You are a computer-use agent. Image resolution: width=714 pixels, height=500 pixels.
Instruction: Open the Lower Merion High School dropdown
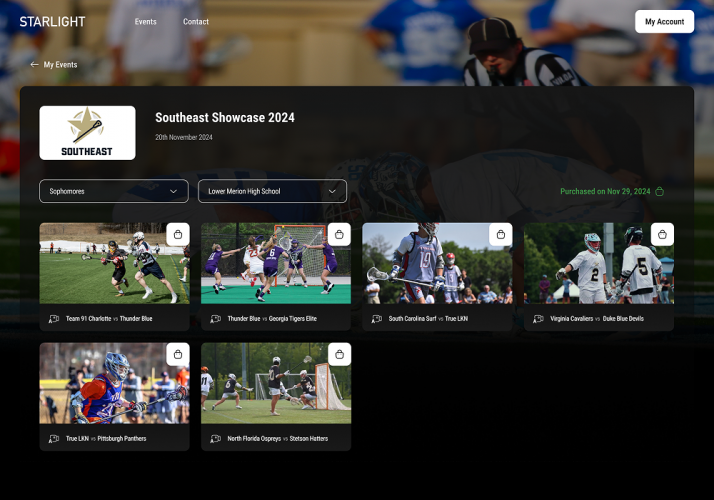pyautogui.click(x=272, y=191)
